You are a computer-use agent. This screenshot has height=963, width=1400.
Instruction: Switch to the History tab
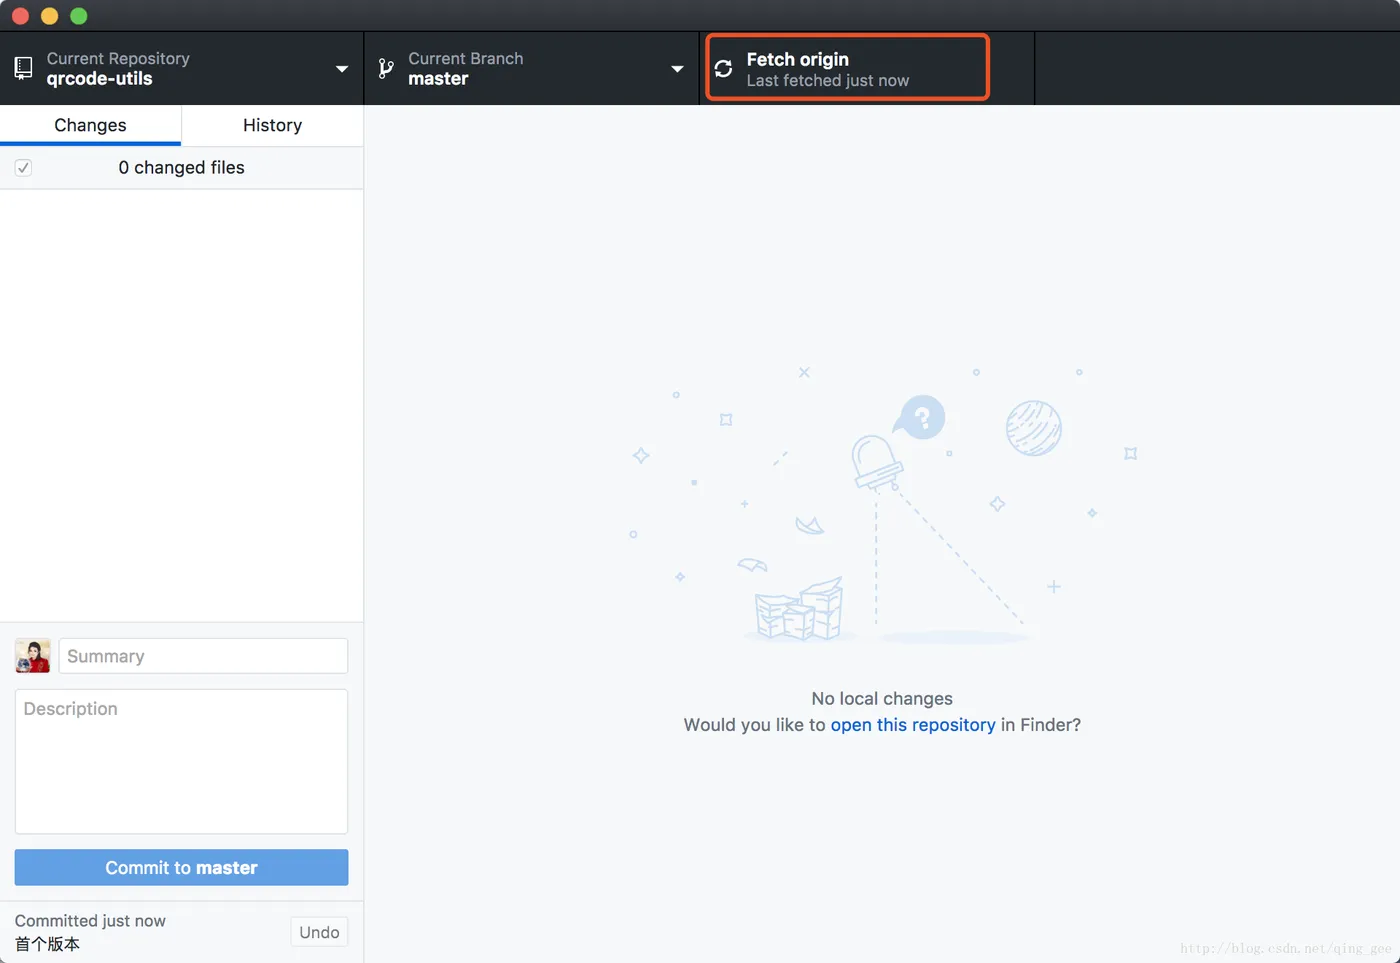[x=272, y=125]
